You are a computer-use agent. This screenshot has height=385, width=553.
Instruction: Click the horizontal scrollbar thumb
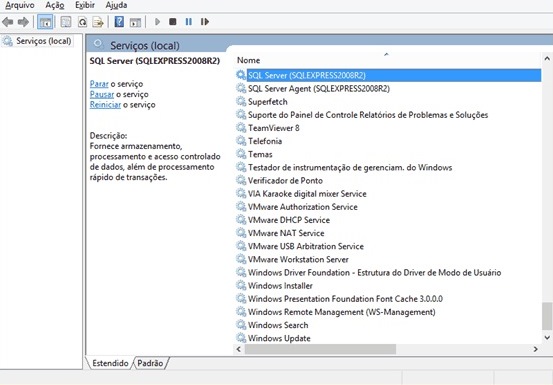point(320,349)
